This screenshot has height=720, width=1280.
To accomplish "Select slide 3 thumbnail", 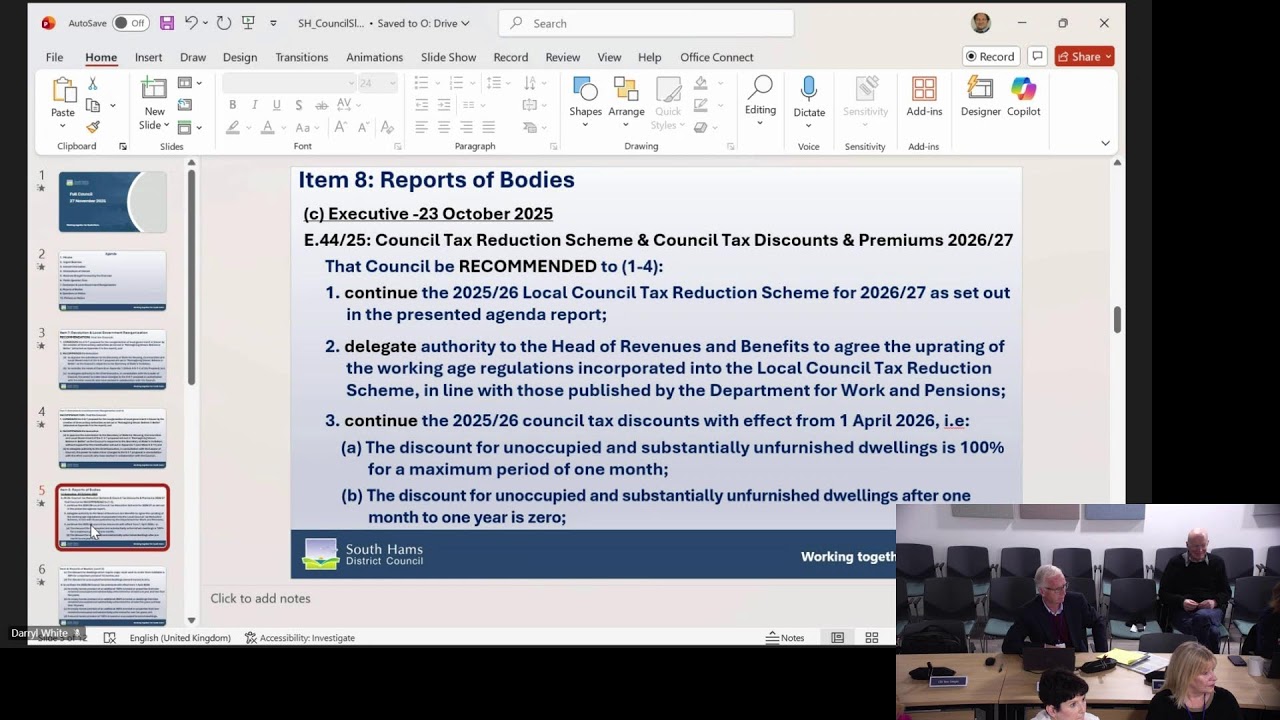I will pos(112,359).
